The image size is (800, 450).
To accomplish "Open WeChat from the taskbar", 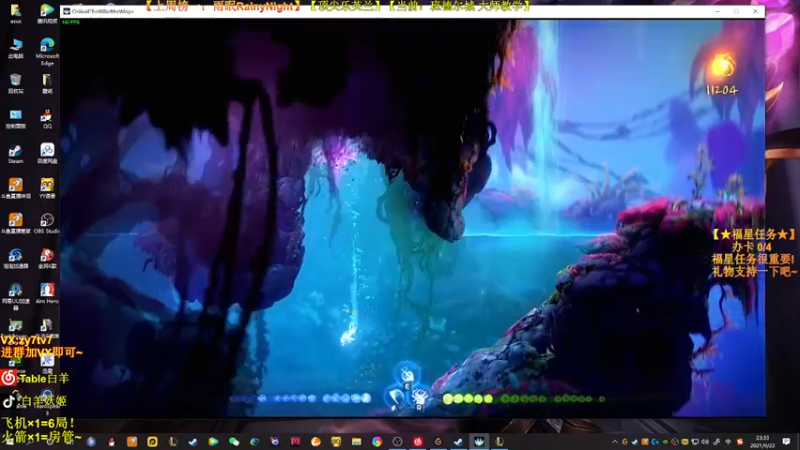I will (234, 442).
